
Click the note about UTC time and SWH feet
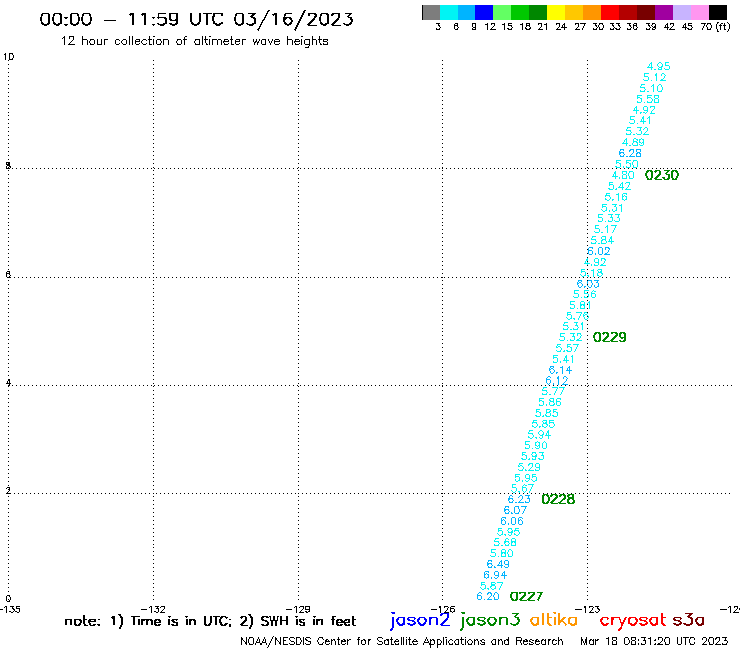210,621
